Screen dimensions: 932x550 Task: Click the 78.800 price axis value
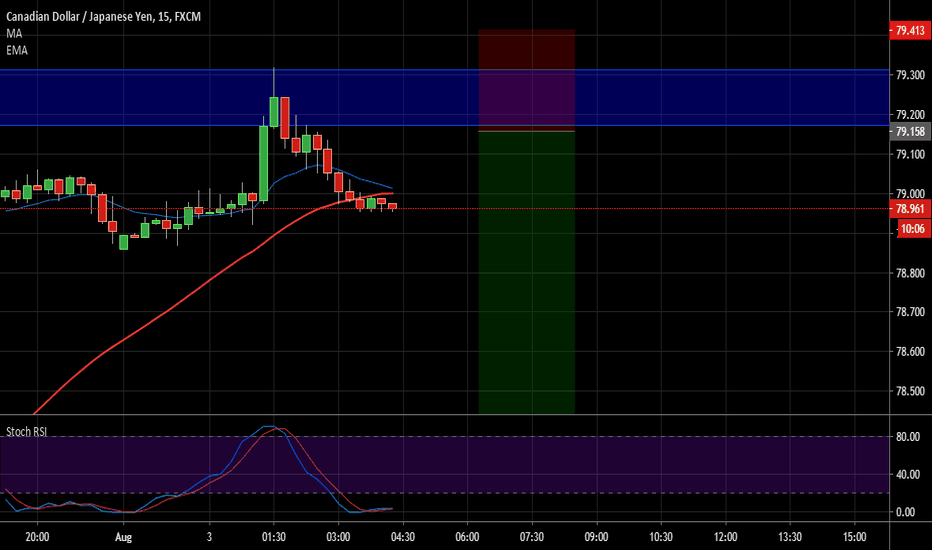(910, 273)
